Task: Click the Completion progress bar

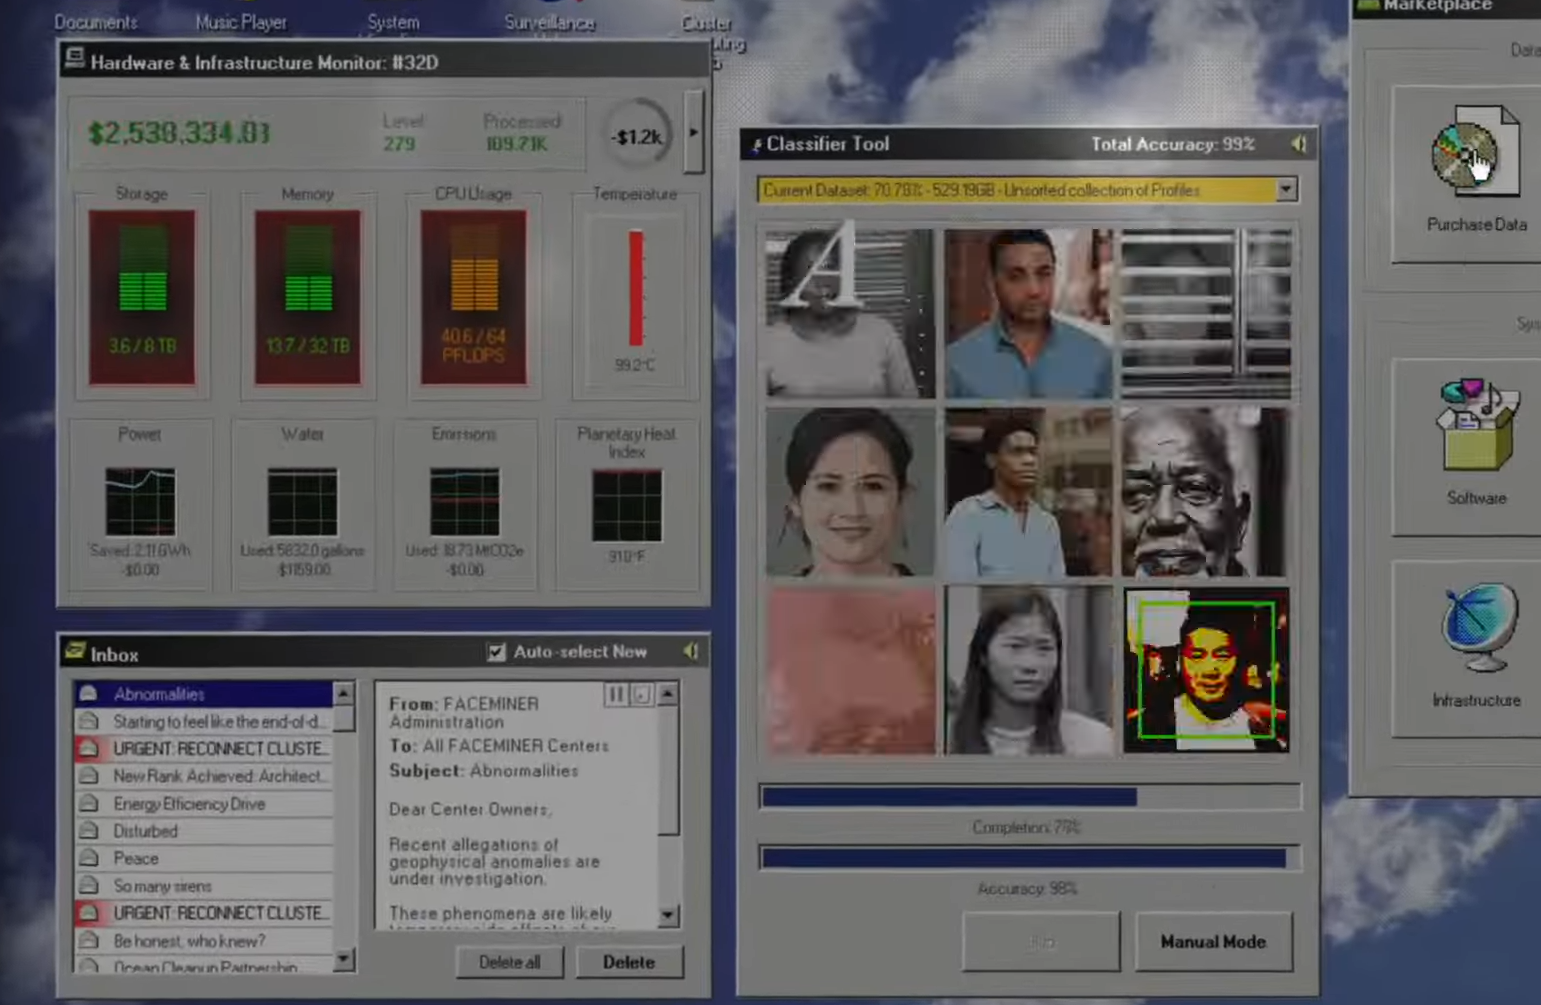Action: click(x=1029, y=797)
